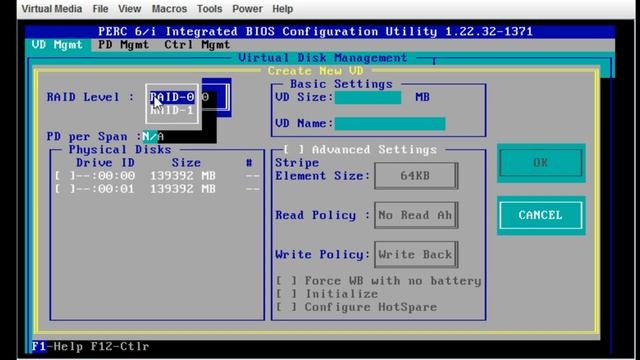Click the CANCEL button
The image size is (640, 360).
(x=541, y=215)
